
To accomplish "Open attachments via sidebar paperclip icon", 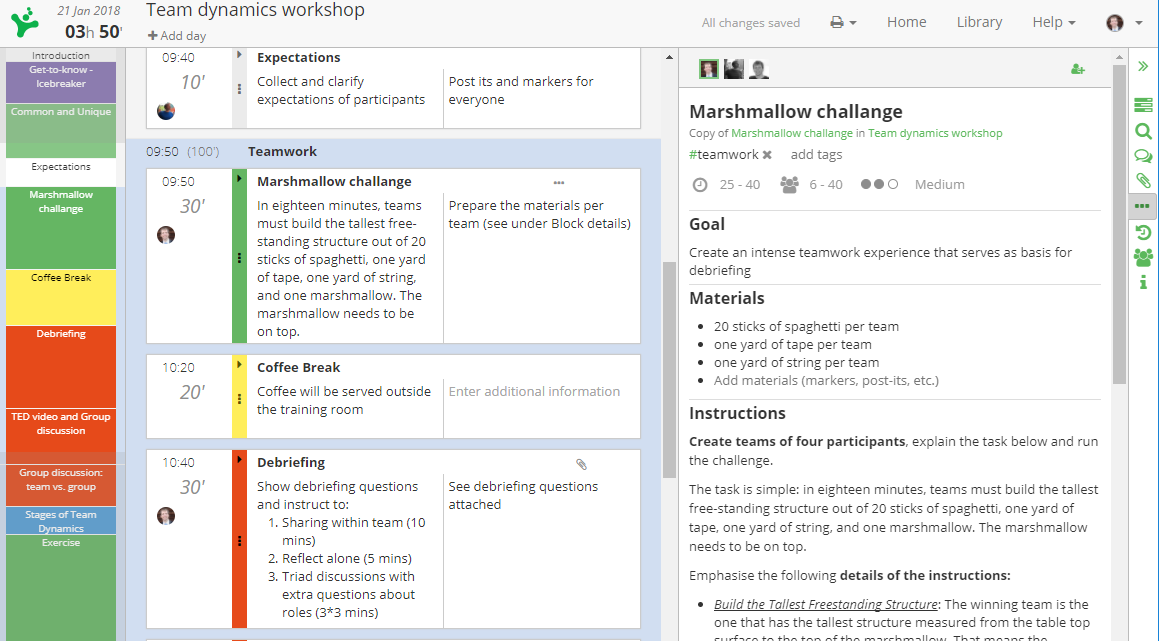I will [x=1143, y=181].
